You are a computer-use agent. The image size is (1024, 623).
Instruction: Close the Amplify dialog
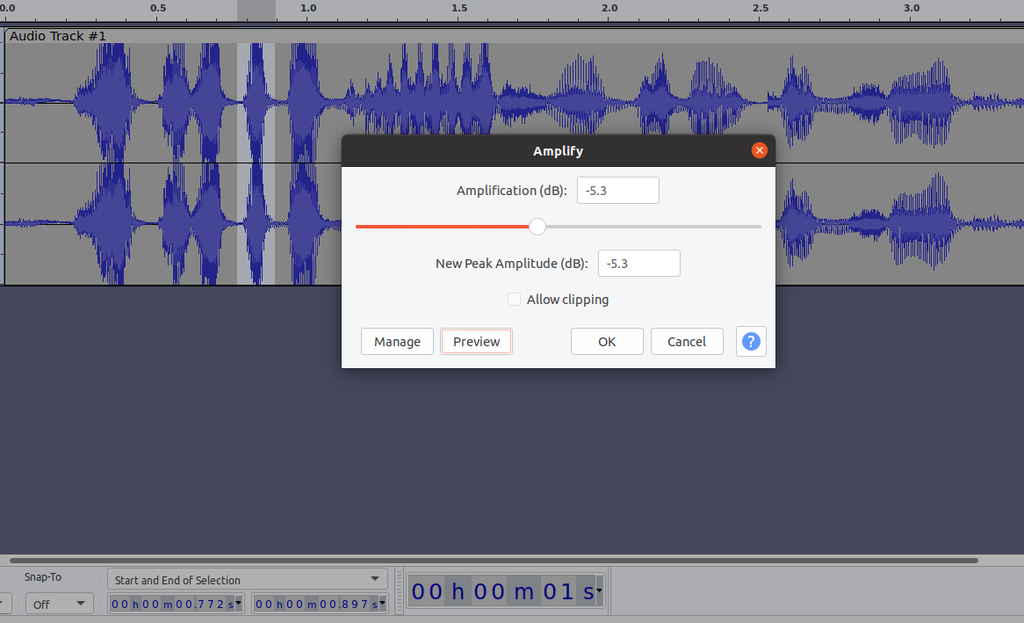(759, 150)
